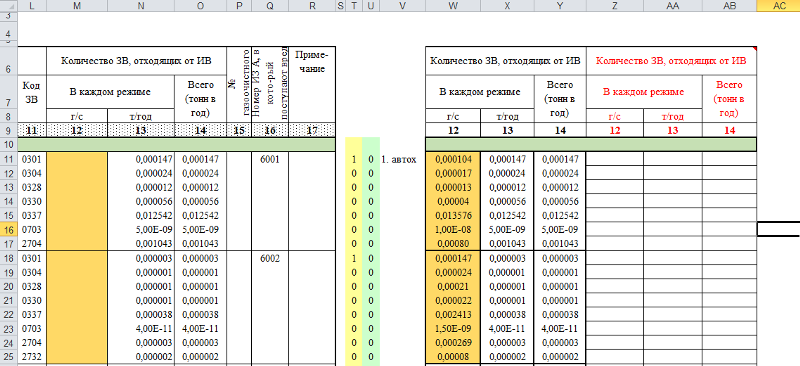Select 0,012542 in column N
800x366 pixels.
(141, 215)
